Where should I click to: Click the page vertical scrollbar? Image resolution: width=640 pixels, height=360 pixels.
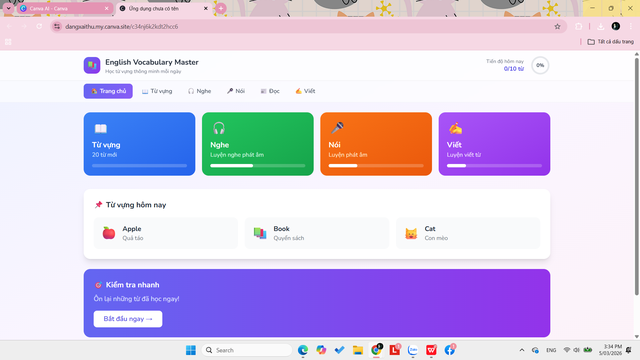pyautogui.click(x=636, y=176)
